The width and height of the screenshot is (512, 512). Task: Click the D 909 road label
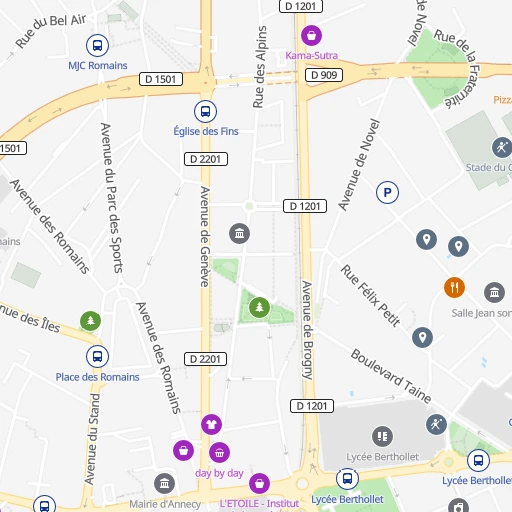[324, 75]
